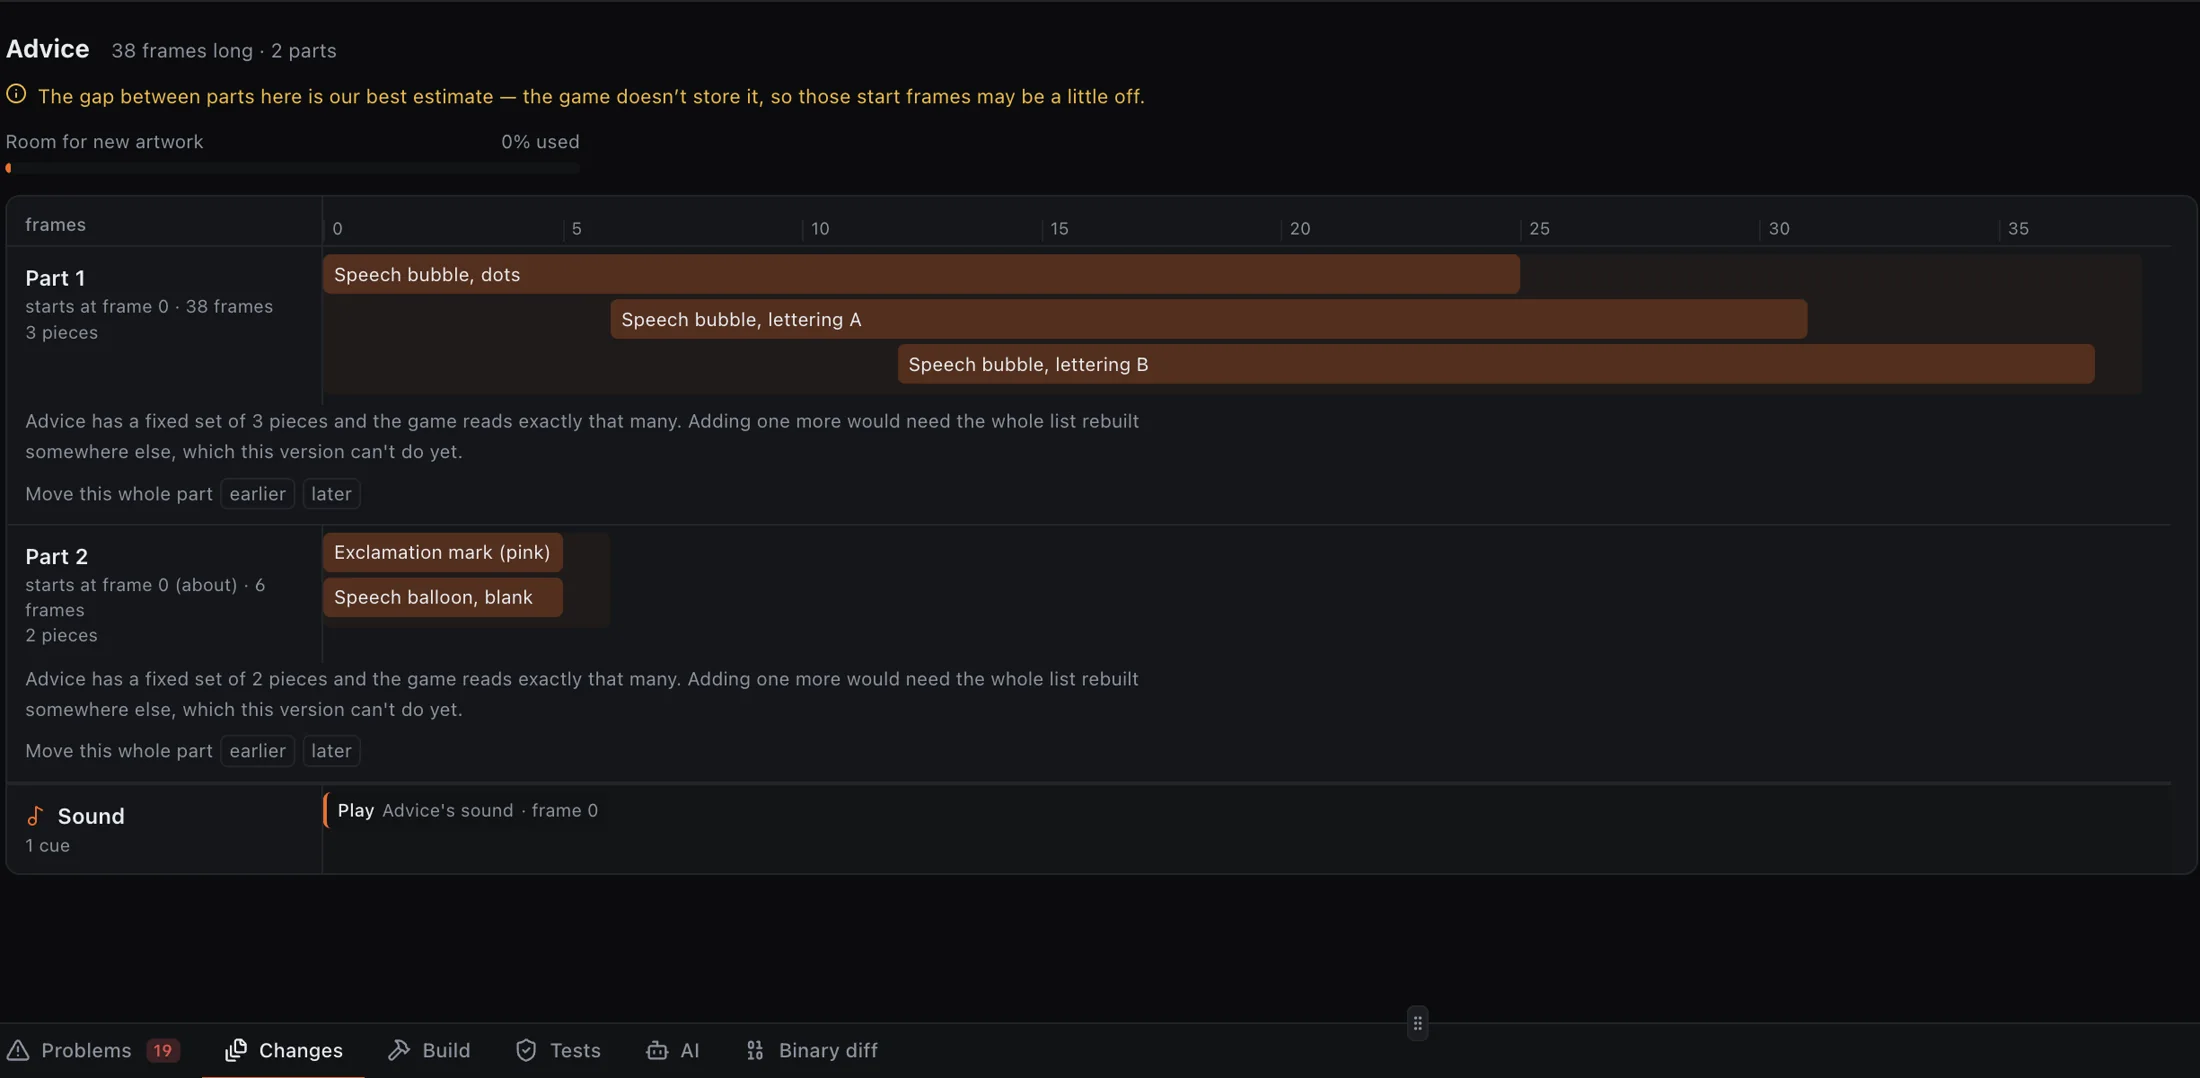Open the Binary diff tab

point(811,1050)
